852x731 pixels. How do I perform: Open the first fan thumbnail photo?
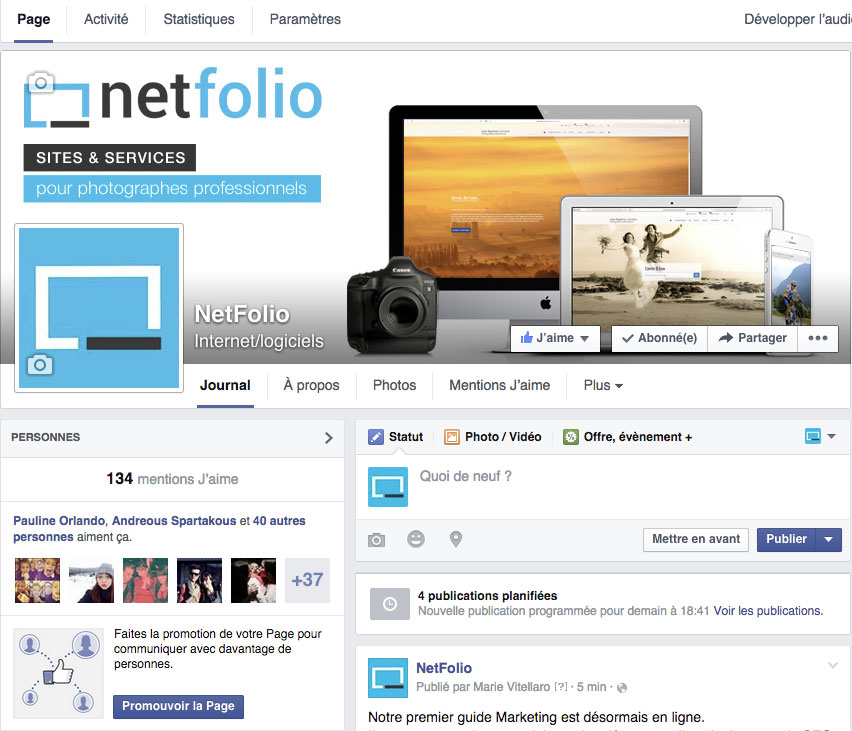click(x=37, y=580)
